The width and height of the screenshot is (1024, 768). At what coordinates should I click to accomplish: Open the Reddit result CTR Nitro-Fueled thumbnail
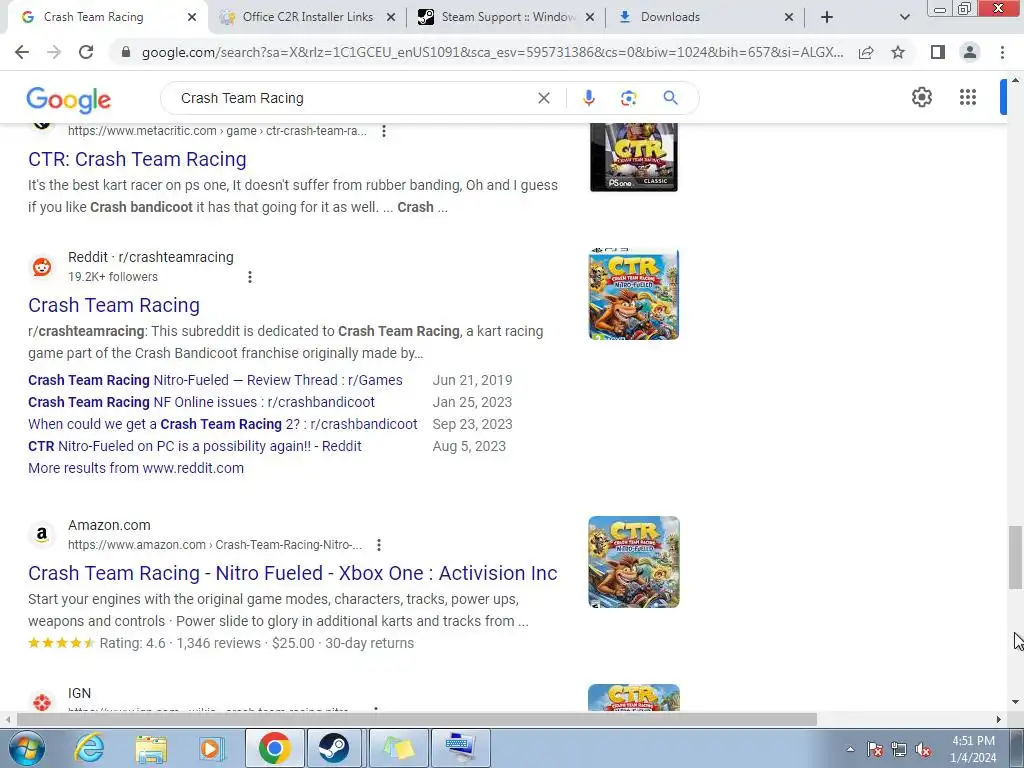coord(633,294)
